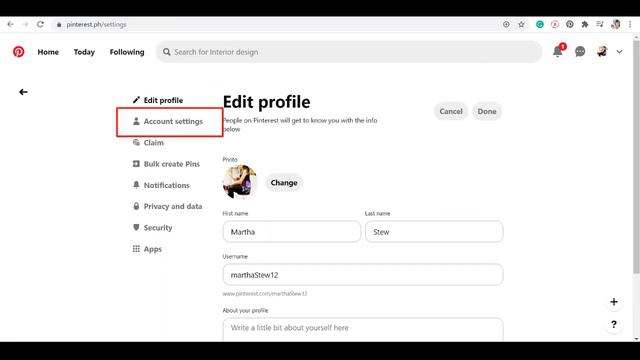Click the zoom icon in address bar

(506, 24)
